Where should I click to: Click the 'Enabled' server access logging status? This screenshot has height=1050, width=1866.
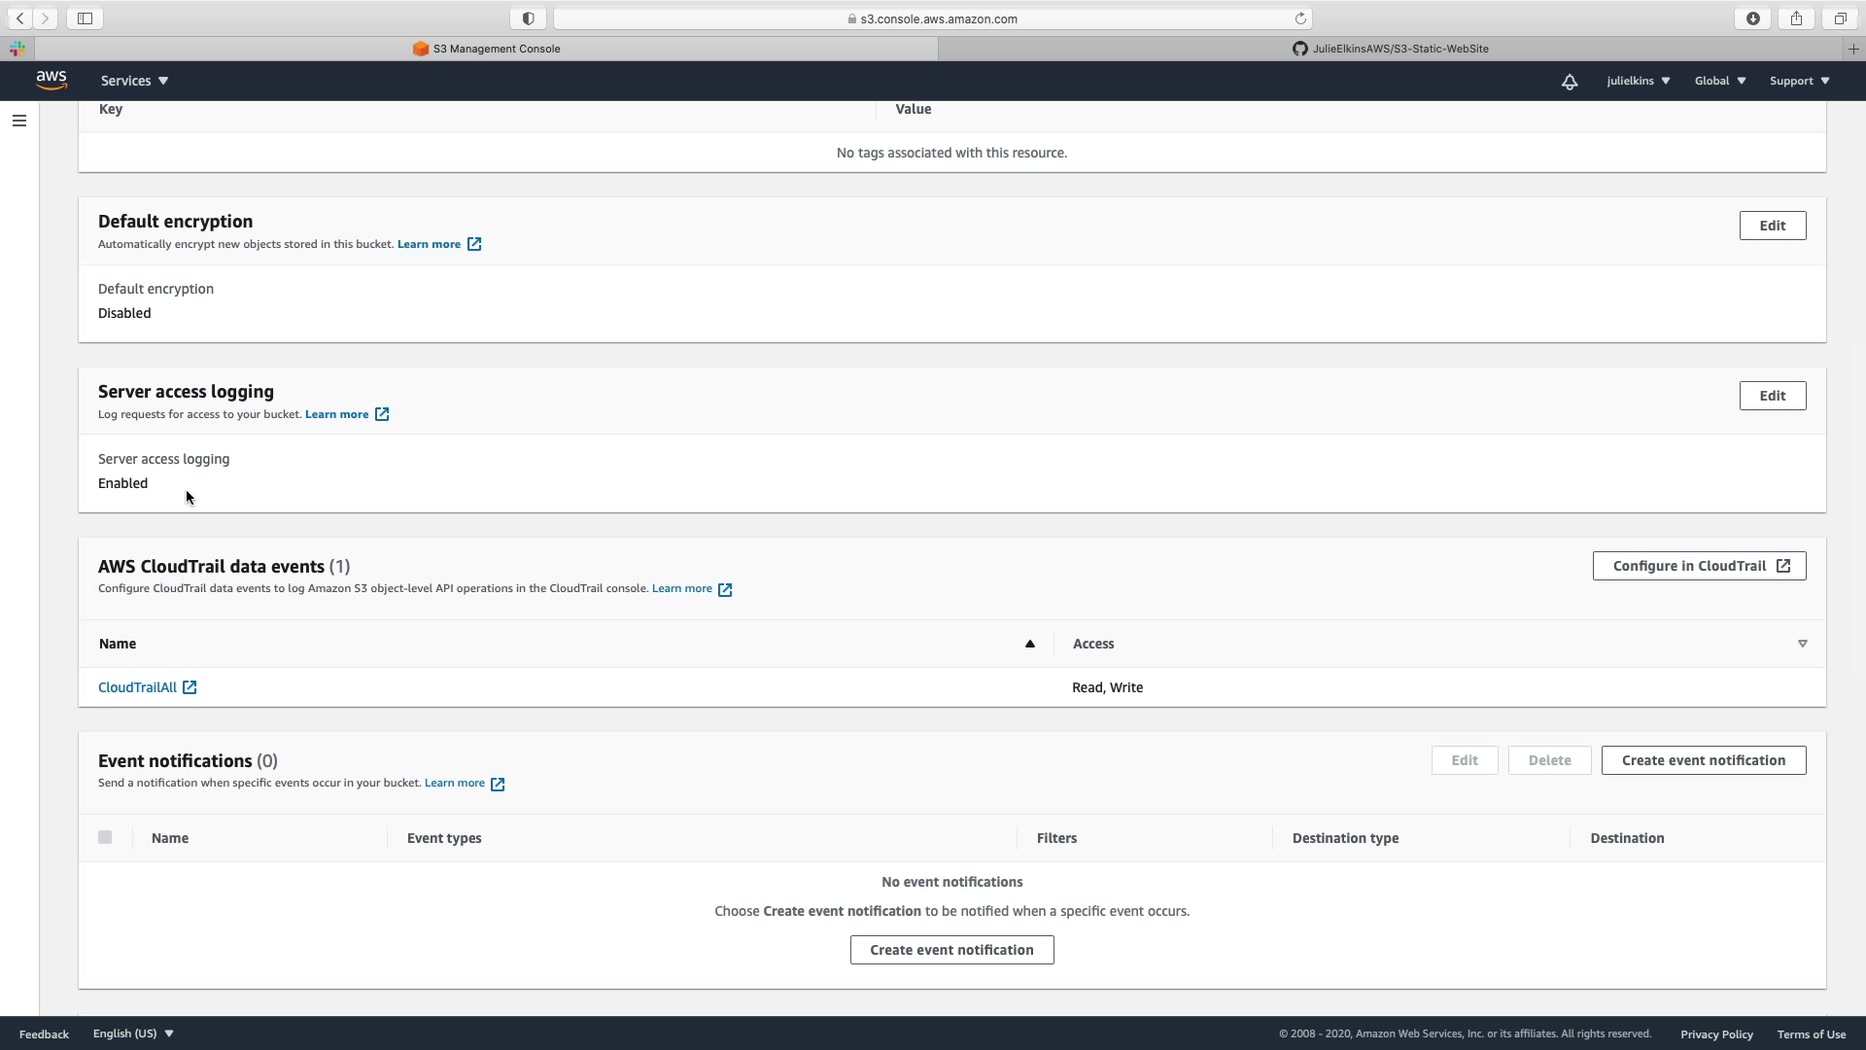(x=123, y=483)
